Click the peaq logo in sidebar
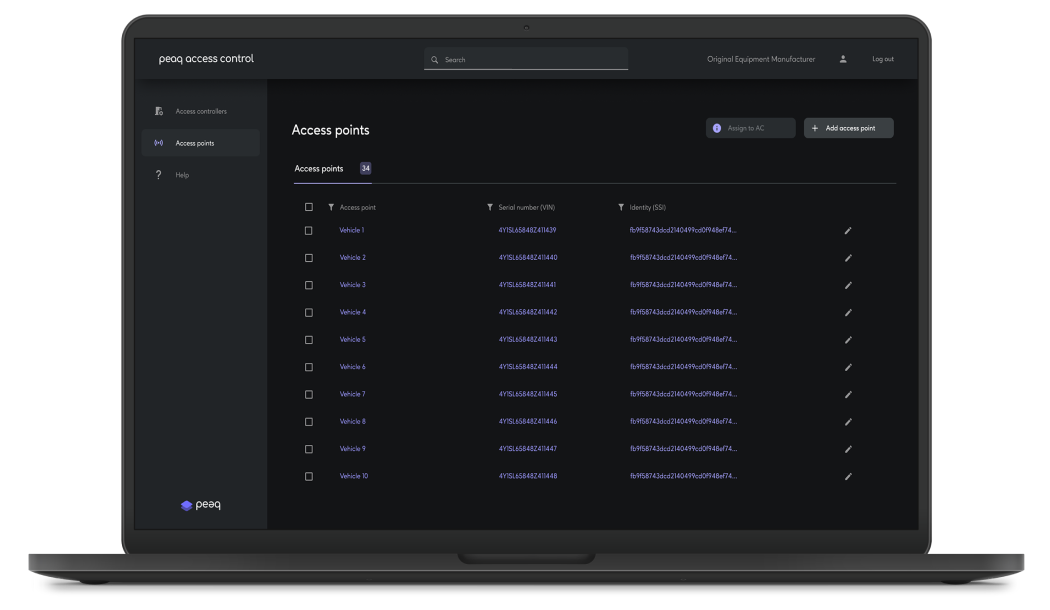 pyautogui.click(x=201, y=505)
